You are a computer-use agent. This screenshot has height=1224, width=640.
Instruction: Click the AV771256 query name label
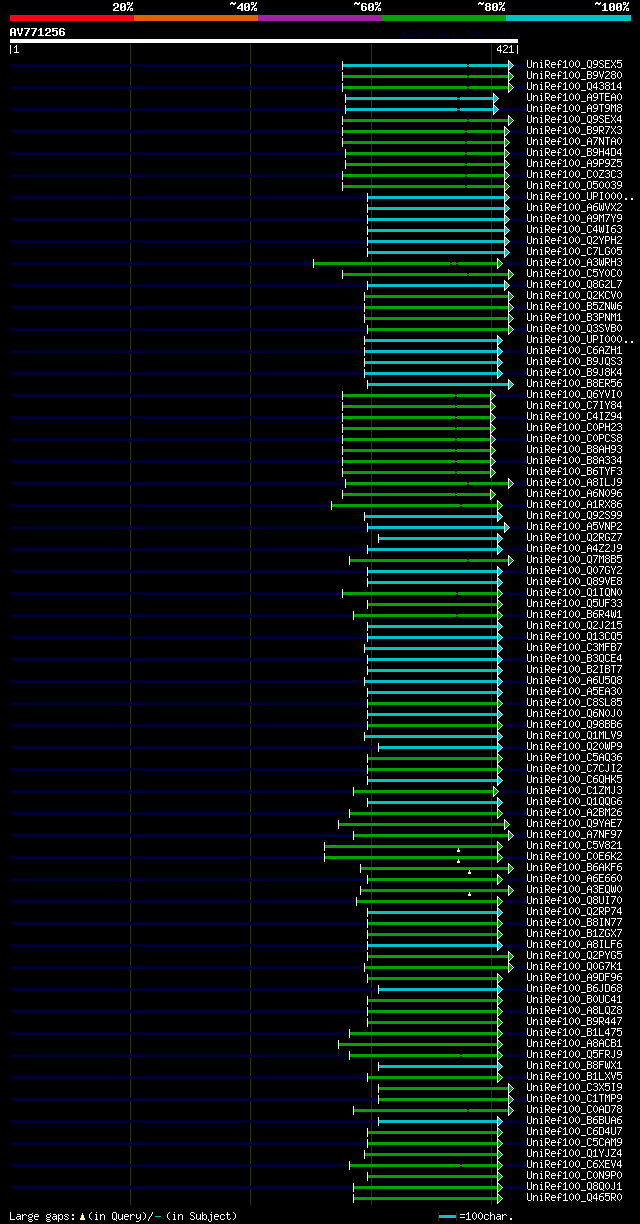pos(38,32)
